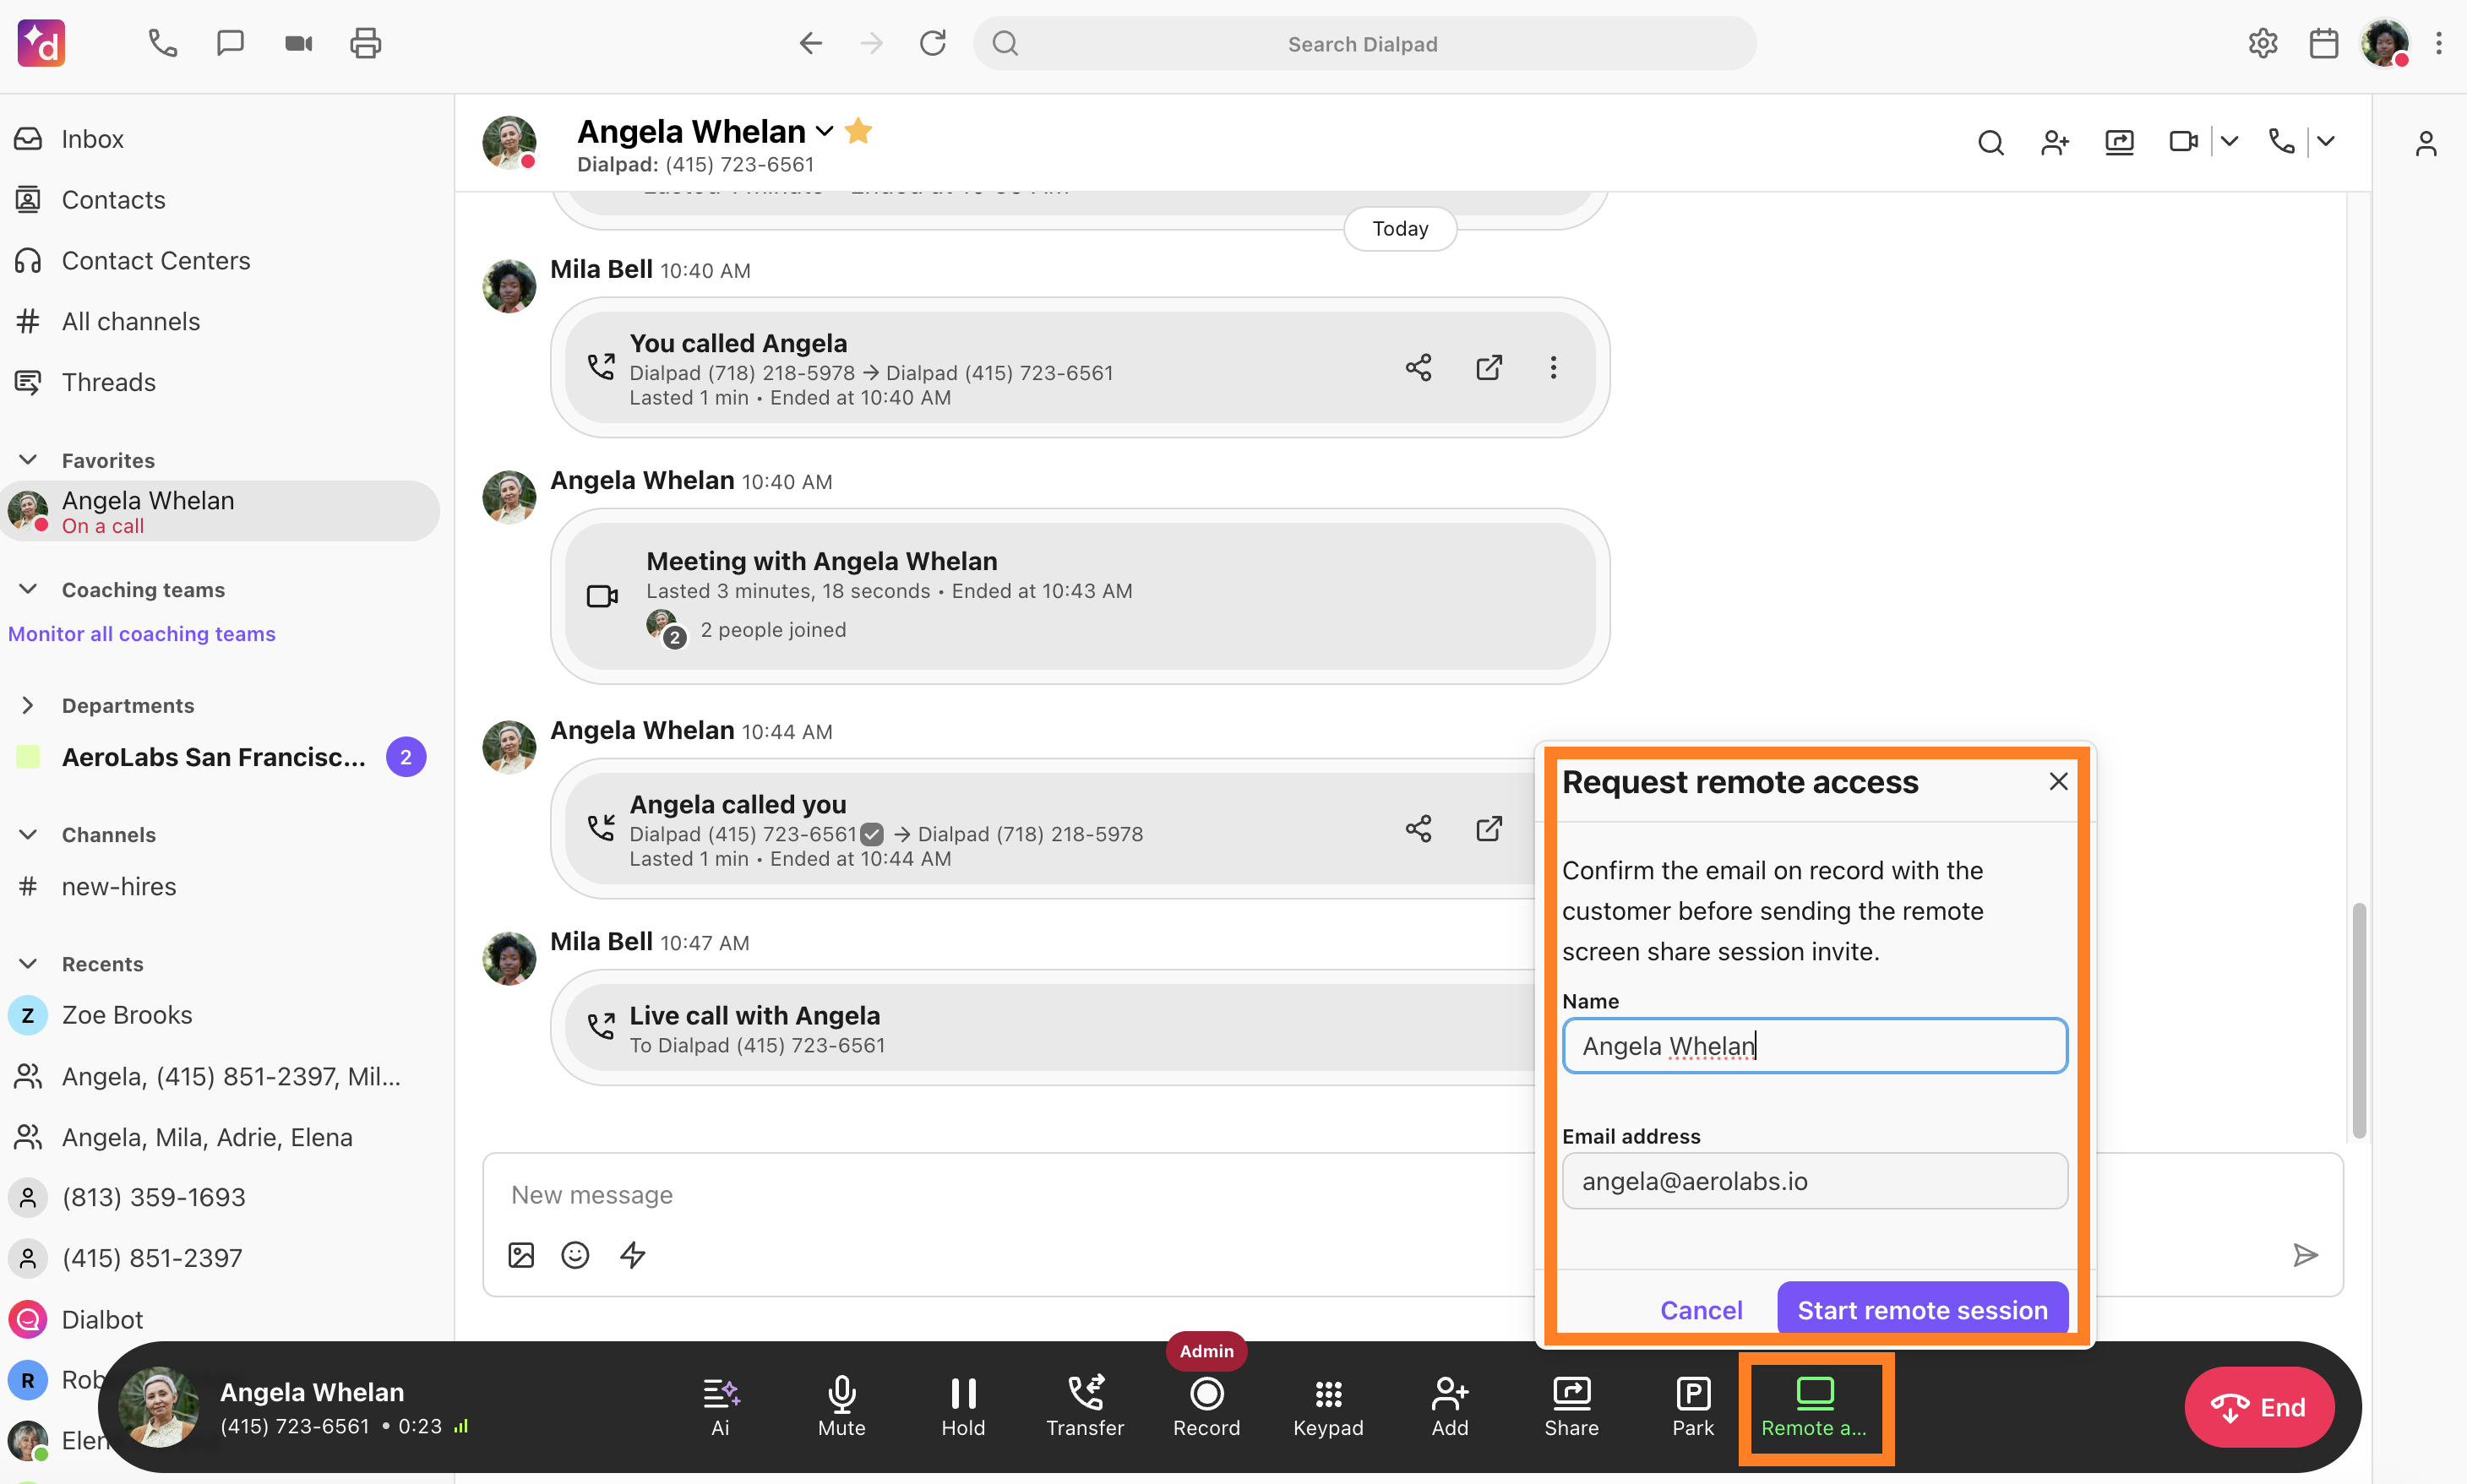This screenshot has width=2467, height=1484.
Task: Open the video call options chevron
Action: tap(2229, 142)
